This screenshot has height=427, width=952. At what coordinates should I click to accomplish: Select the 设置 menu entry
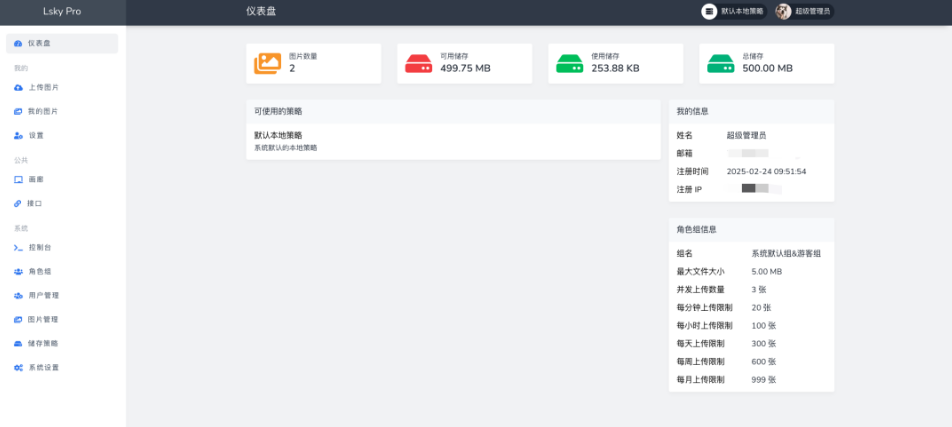pos(62,136)
